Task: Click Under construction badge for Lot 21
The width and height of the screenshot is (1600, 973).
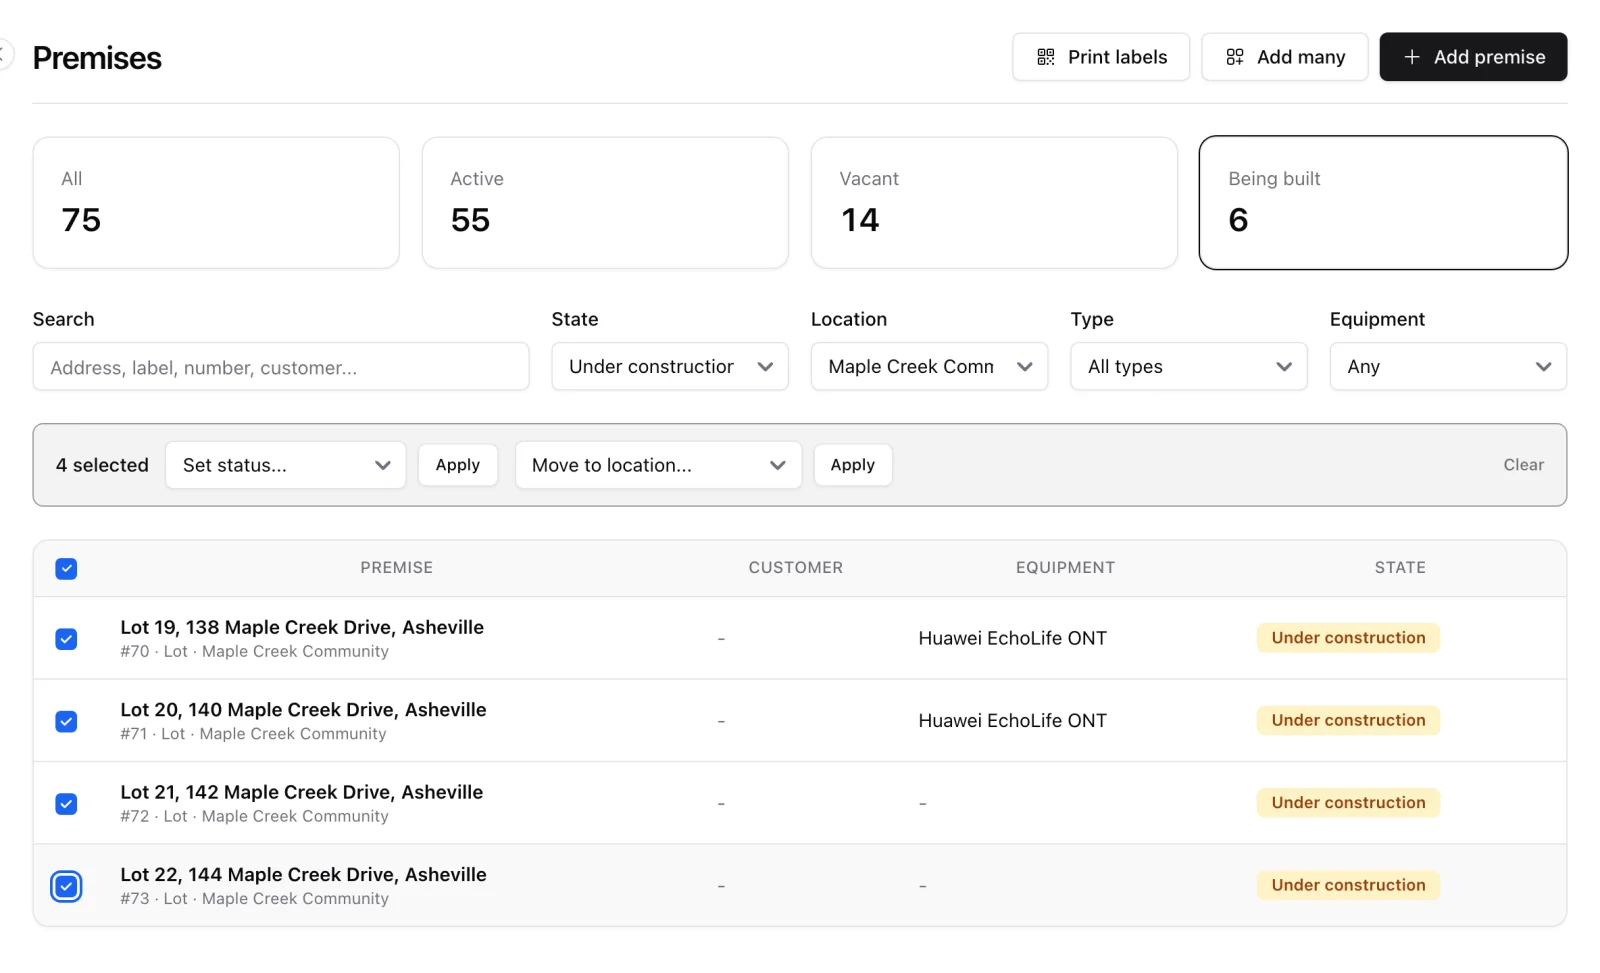Action: pyautogui.click(x=1348, y=803)
